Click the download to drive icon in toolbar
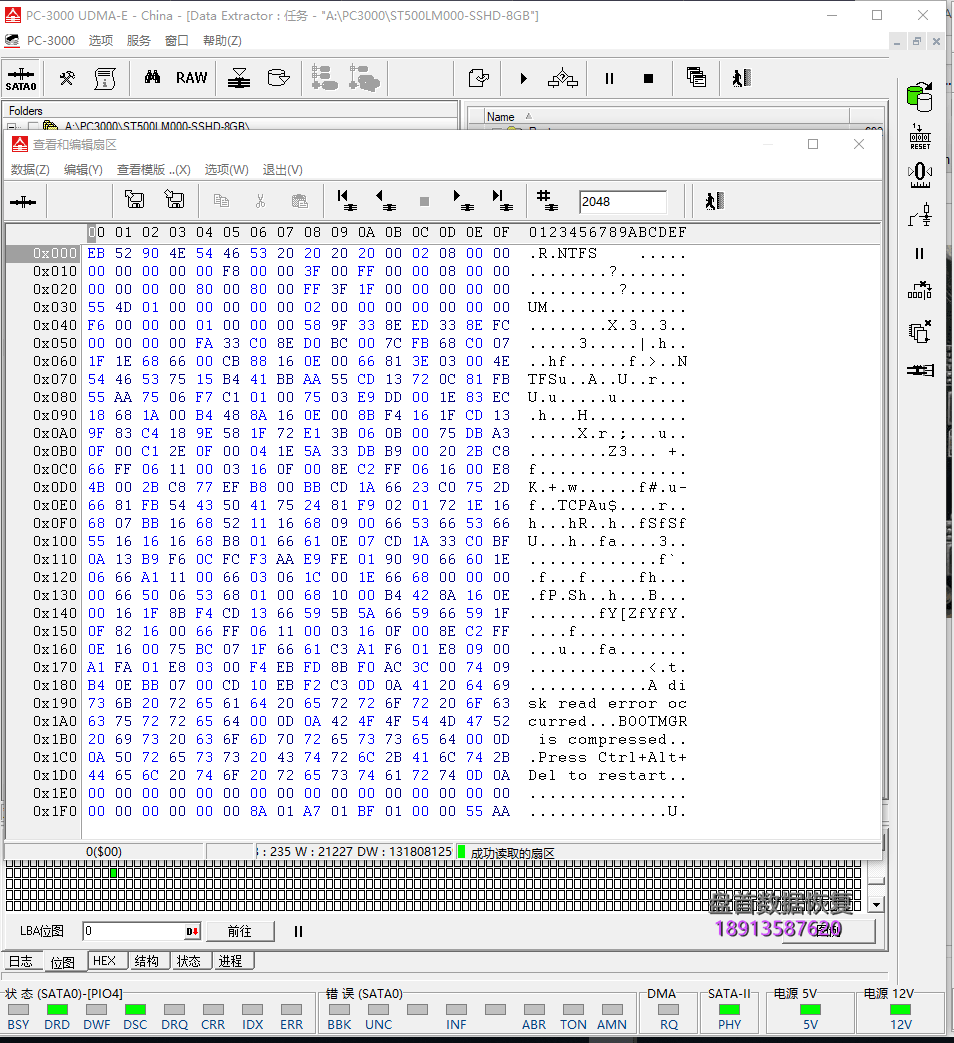 pos(239,78)
